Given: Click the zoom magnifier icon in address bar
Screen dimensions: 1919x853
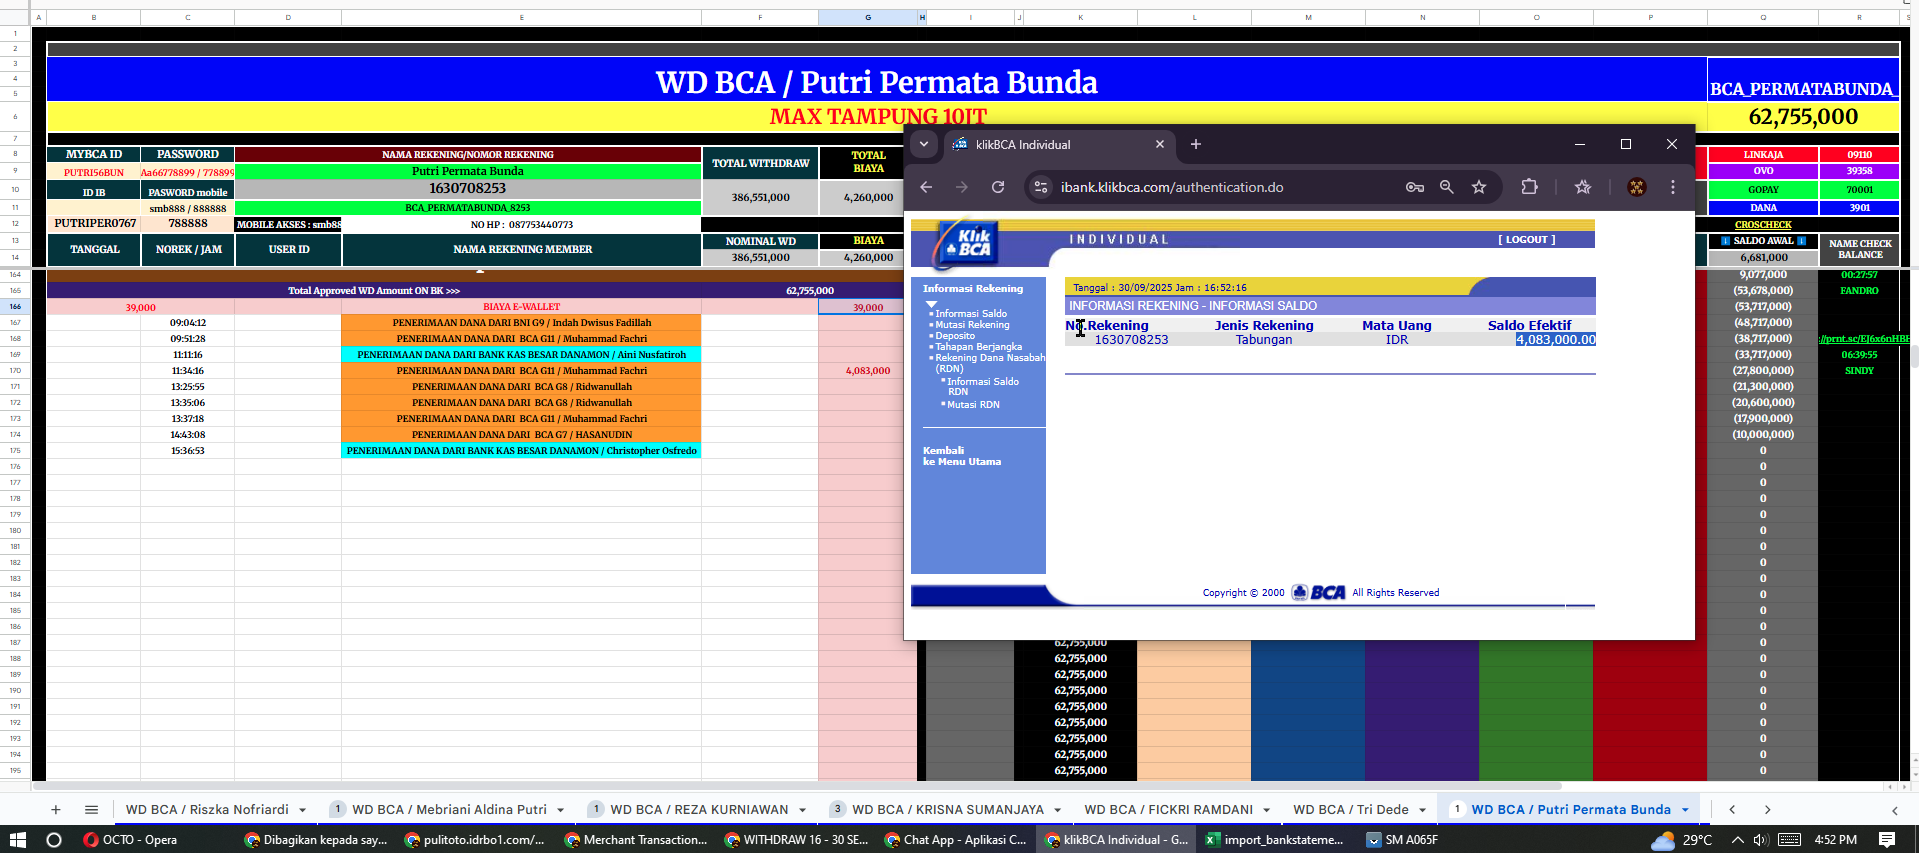Looking at the screenshot, I should click(x=1446, y=187).
